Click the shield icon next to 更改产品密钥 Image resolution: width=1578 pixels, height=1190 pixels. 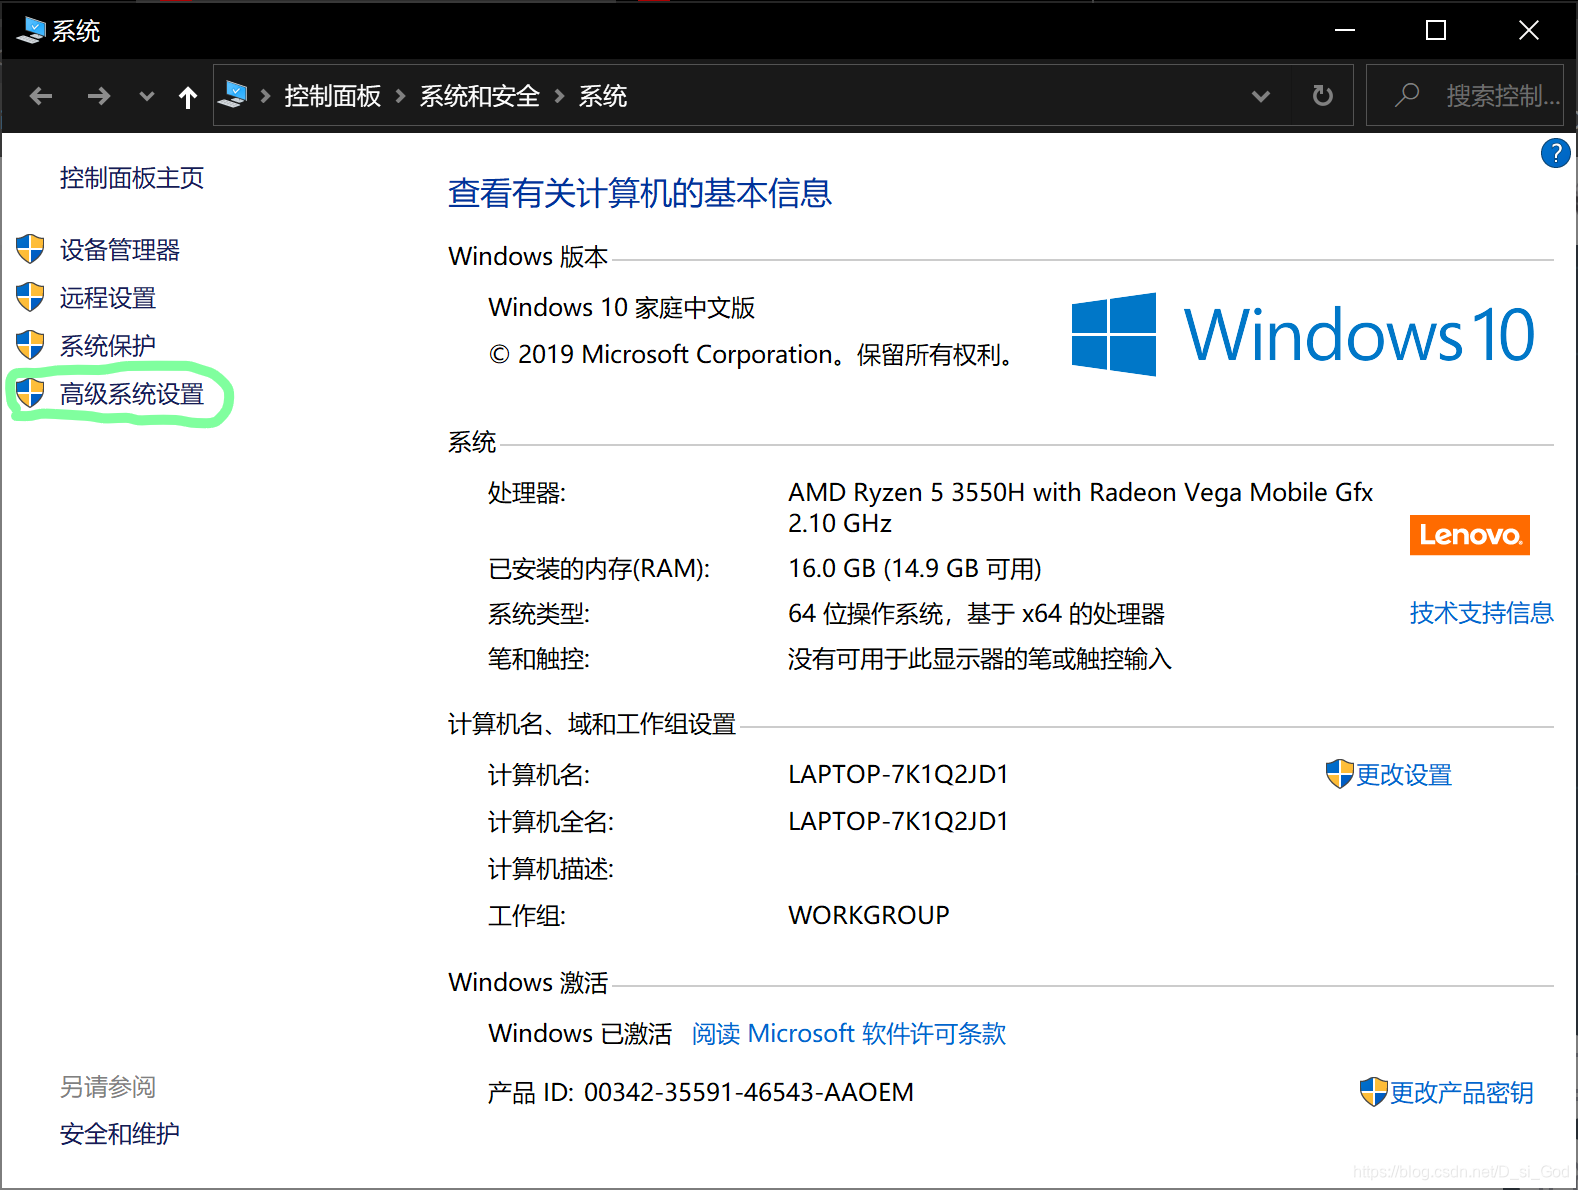coord(1374,1092)
